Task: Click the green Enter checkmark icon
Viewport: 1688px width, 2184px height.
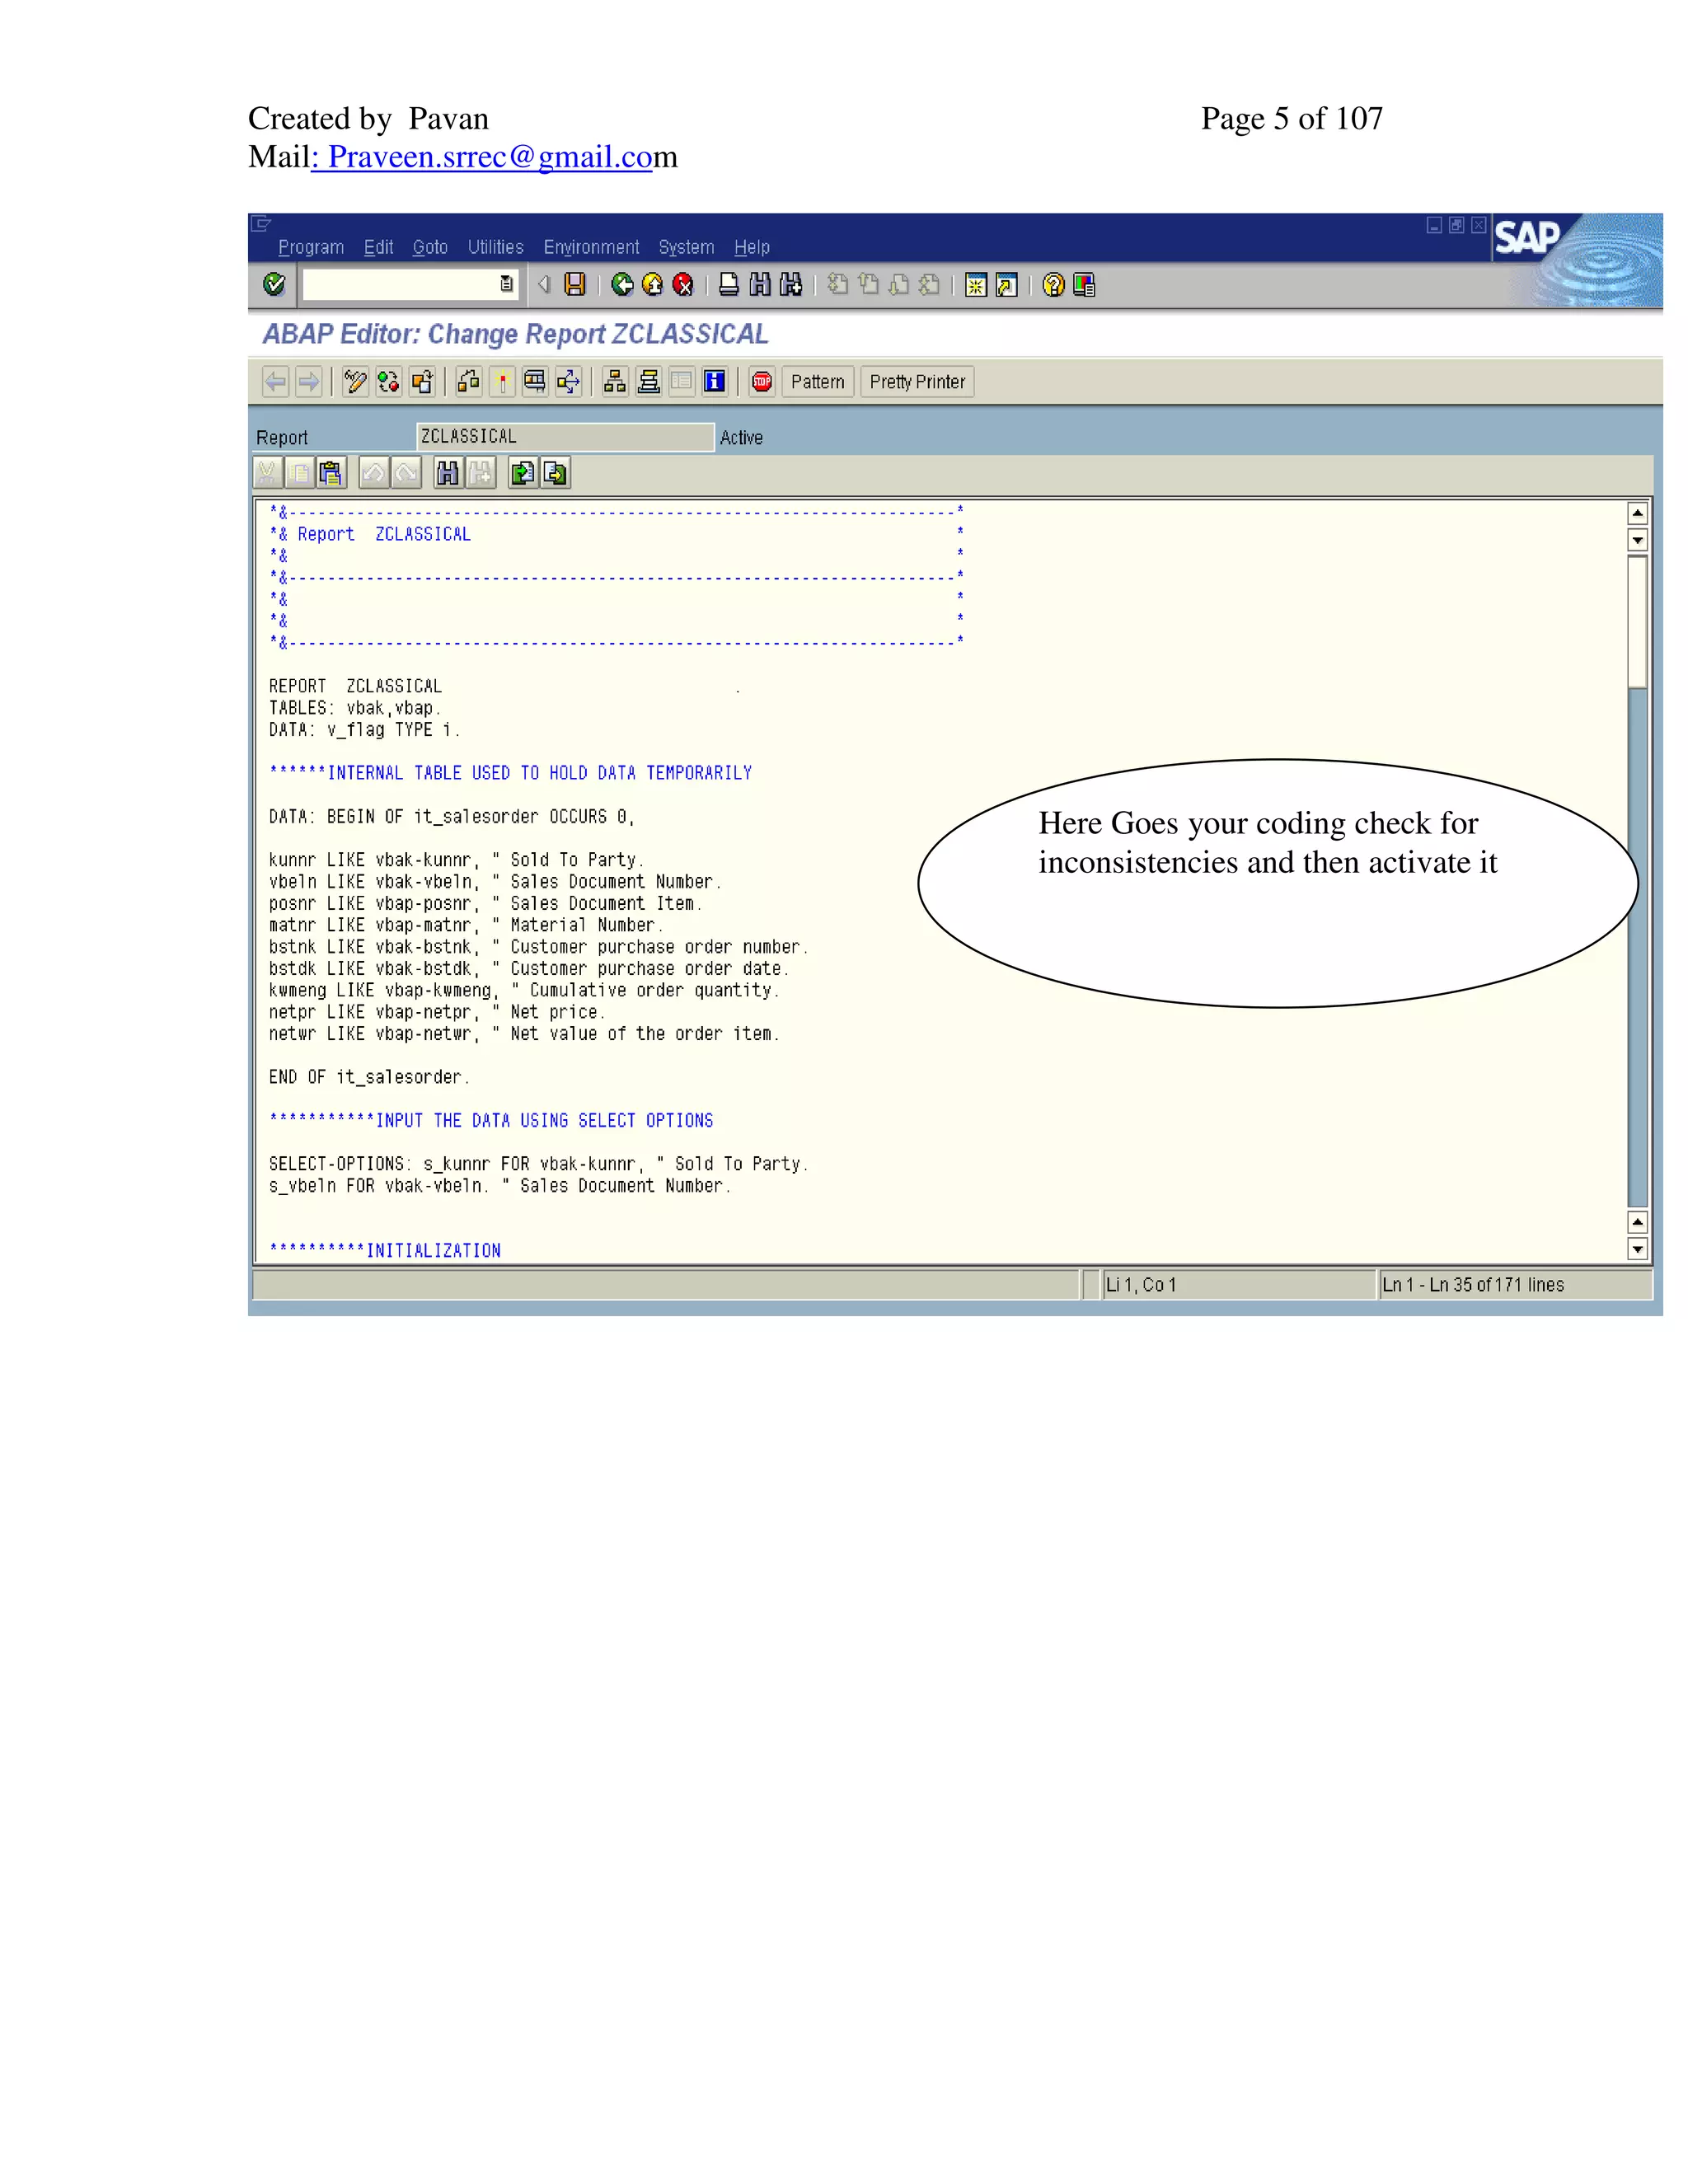Action: 274,285
